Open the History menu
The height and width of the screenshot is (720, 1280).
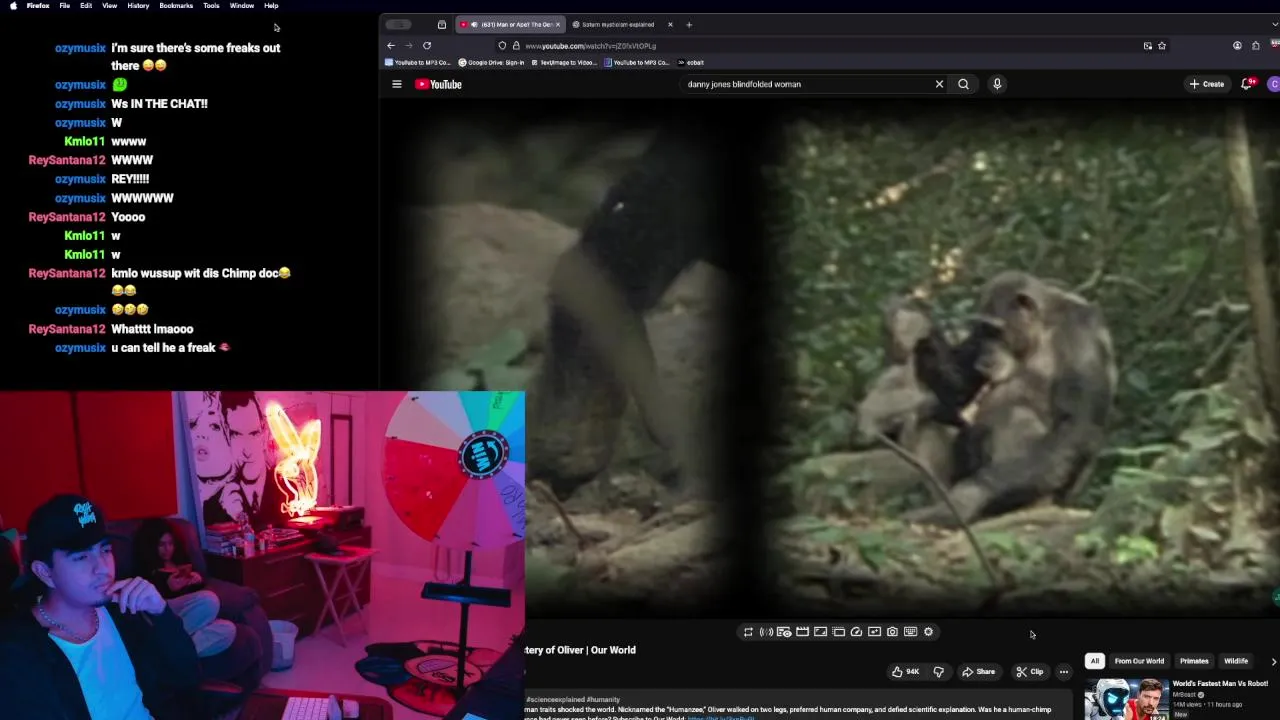[x=138, y=6]
